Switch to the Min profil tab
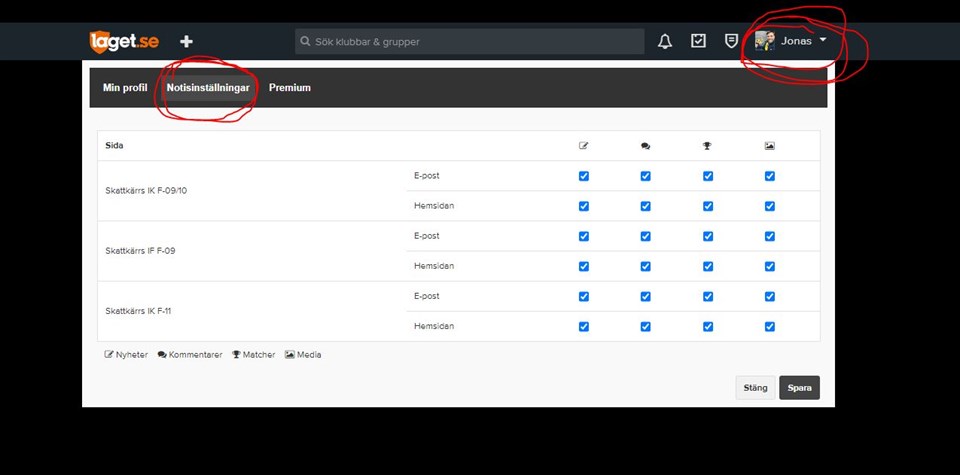Viewport: 960px width, 475px height. [125, 88]
